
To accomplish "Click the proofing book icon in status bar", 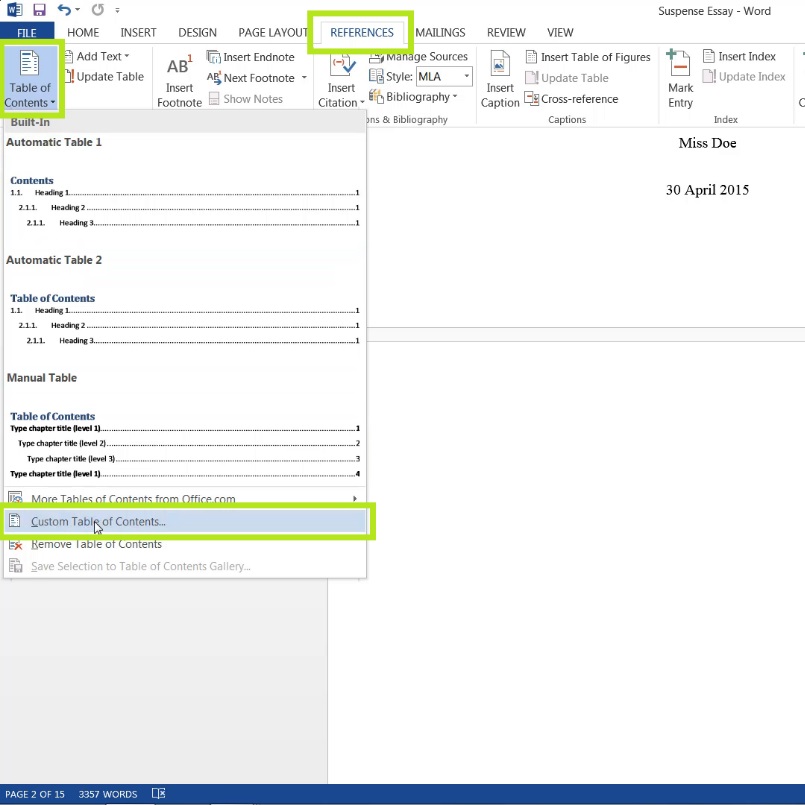I will (x=159, y=794).
